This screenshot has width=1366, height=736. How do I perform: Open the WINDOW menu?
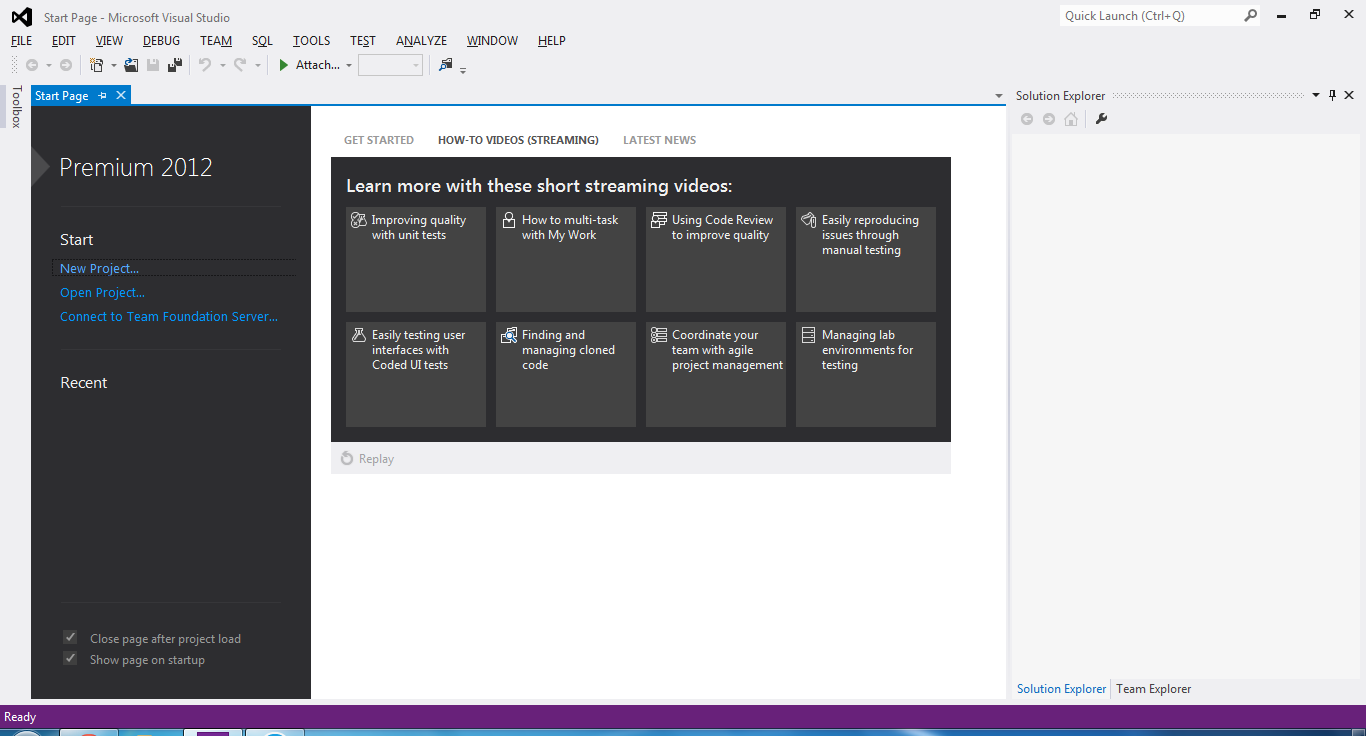492,41
